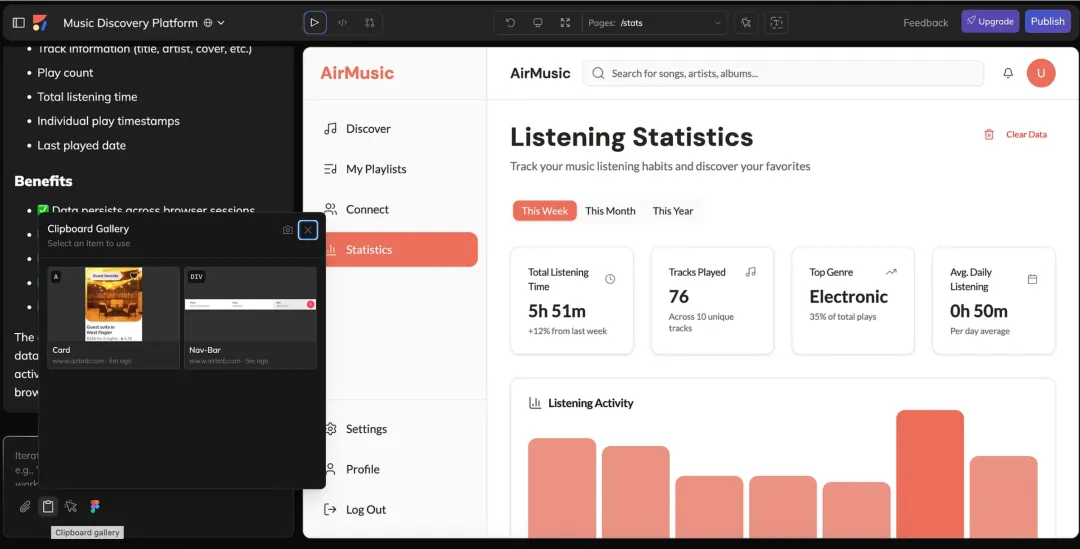Click the bar chart icon beside Listening Activity

point(534,403)
